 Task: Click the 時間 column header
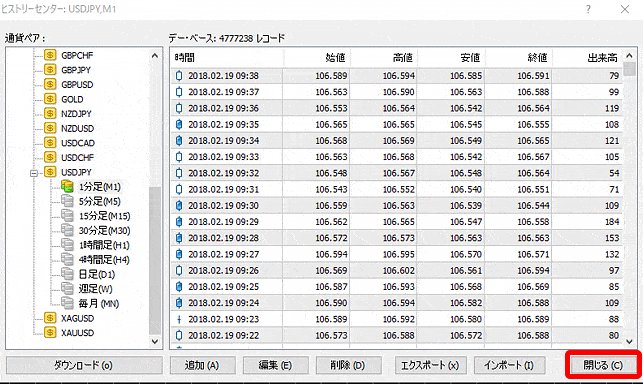227,57
